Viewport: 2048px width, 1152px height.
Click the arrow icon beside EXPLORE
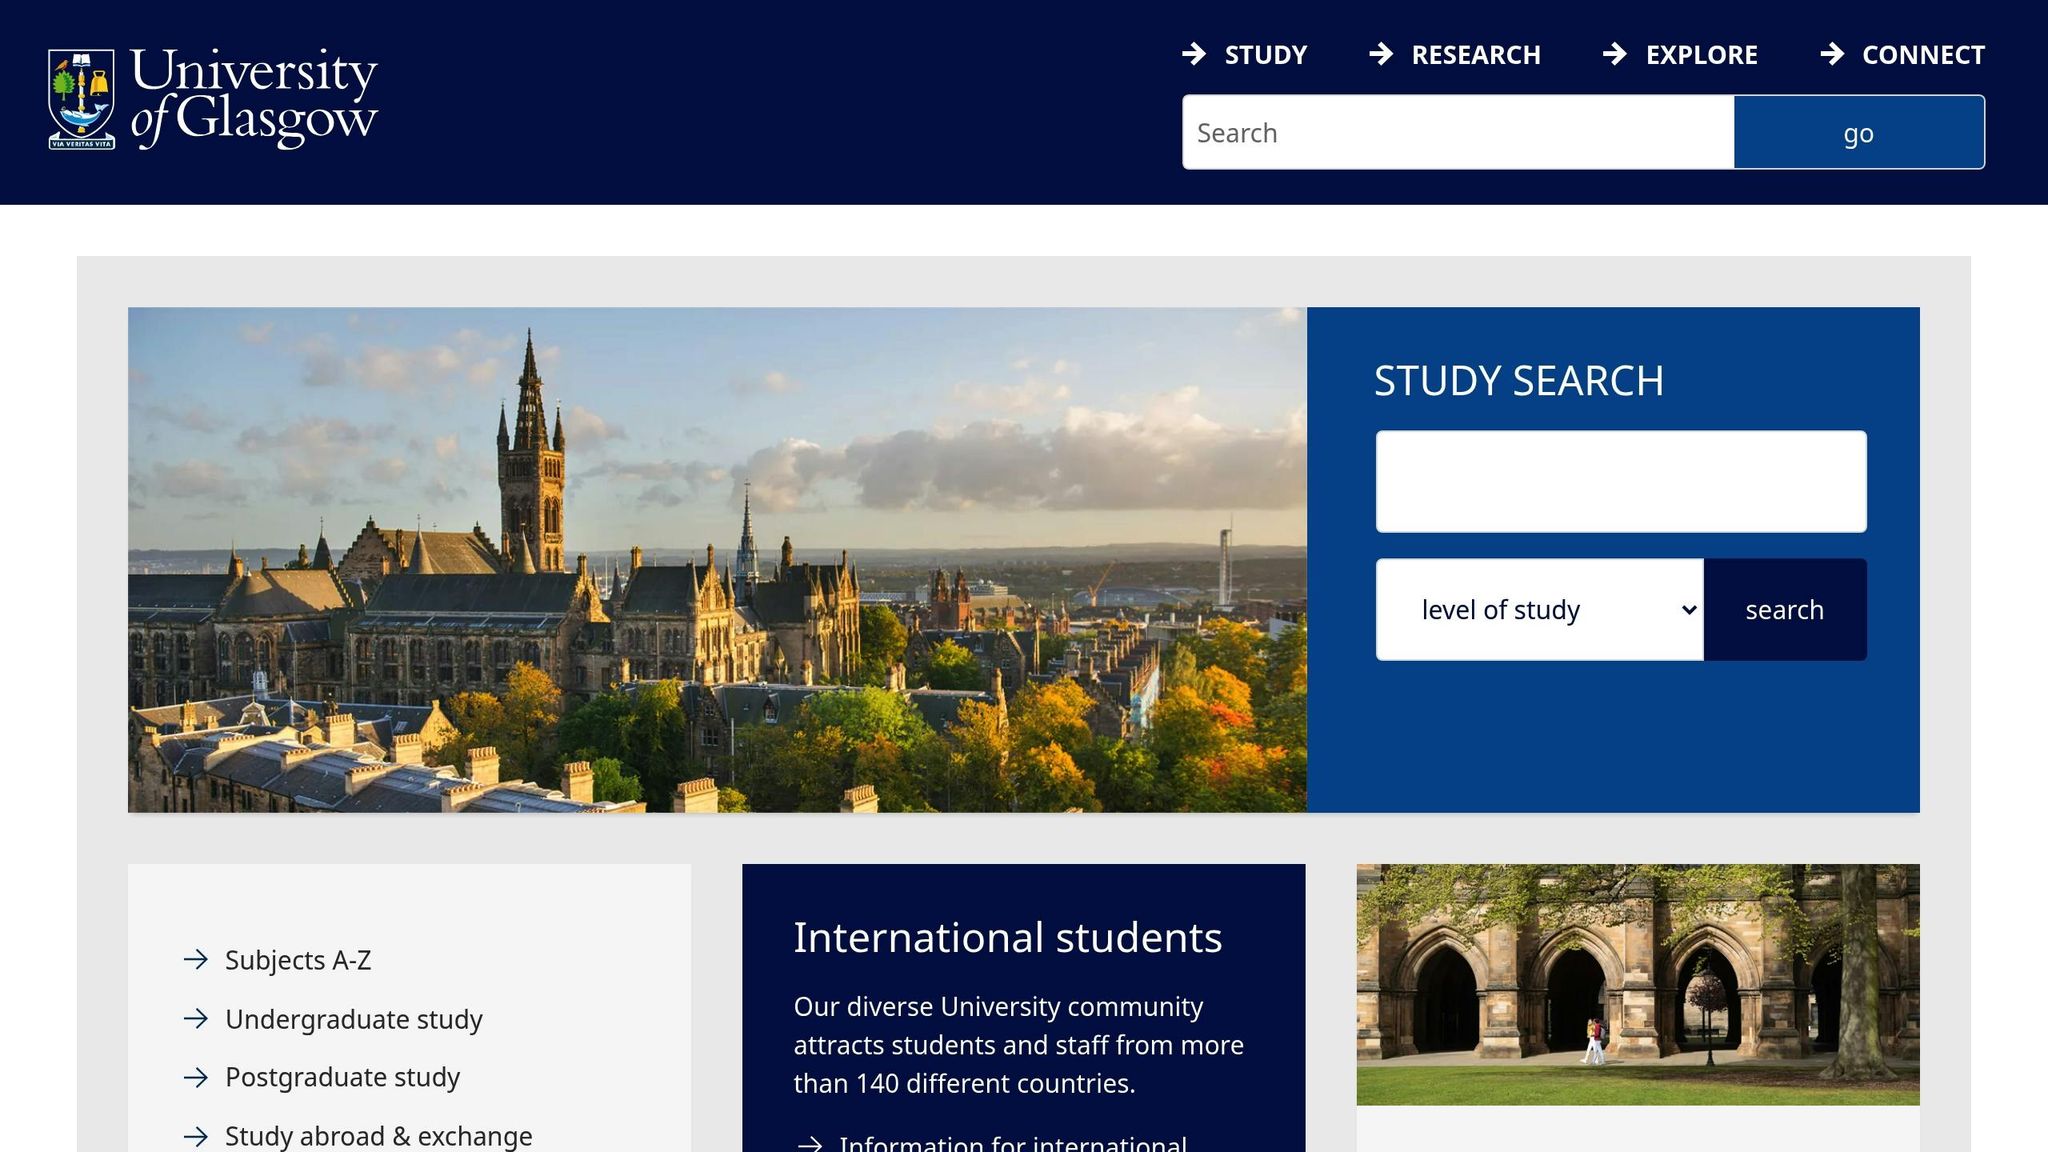1616,55
